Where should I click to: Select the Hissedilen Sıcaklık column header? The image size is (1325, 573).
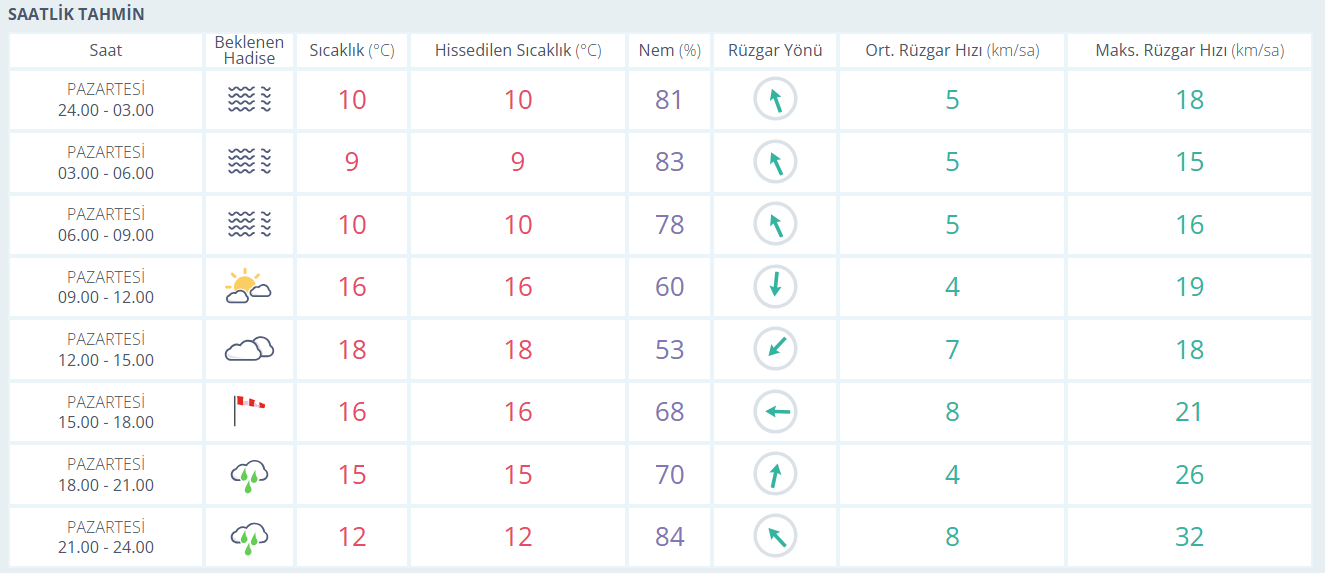click(x=518, y=51)
